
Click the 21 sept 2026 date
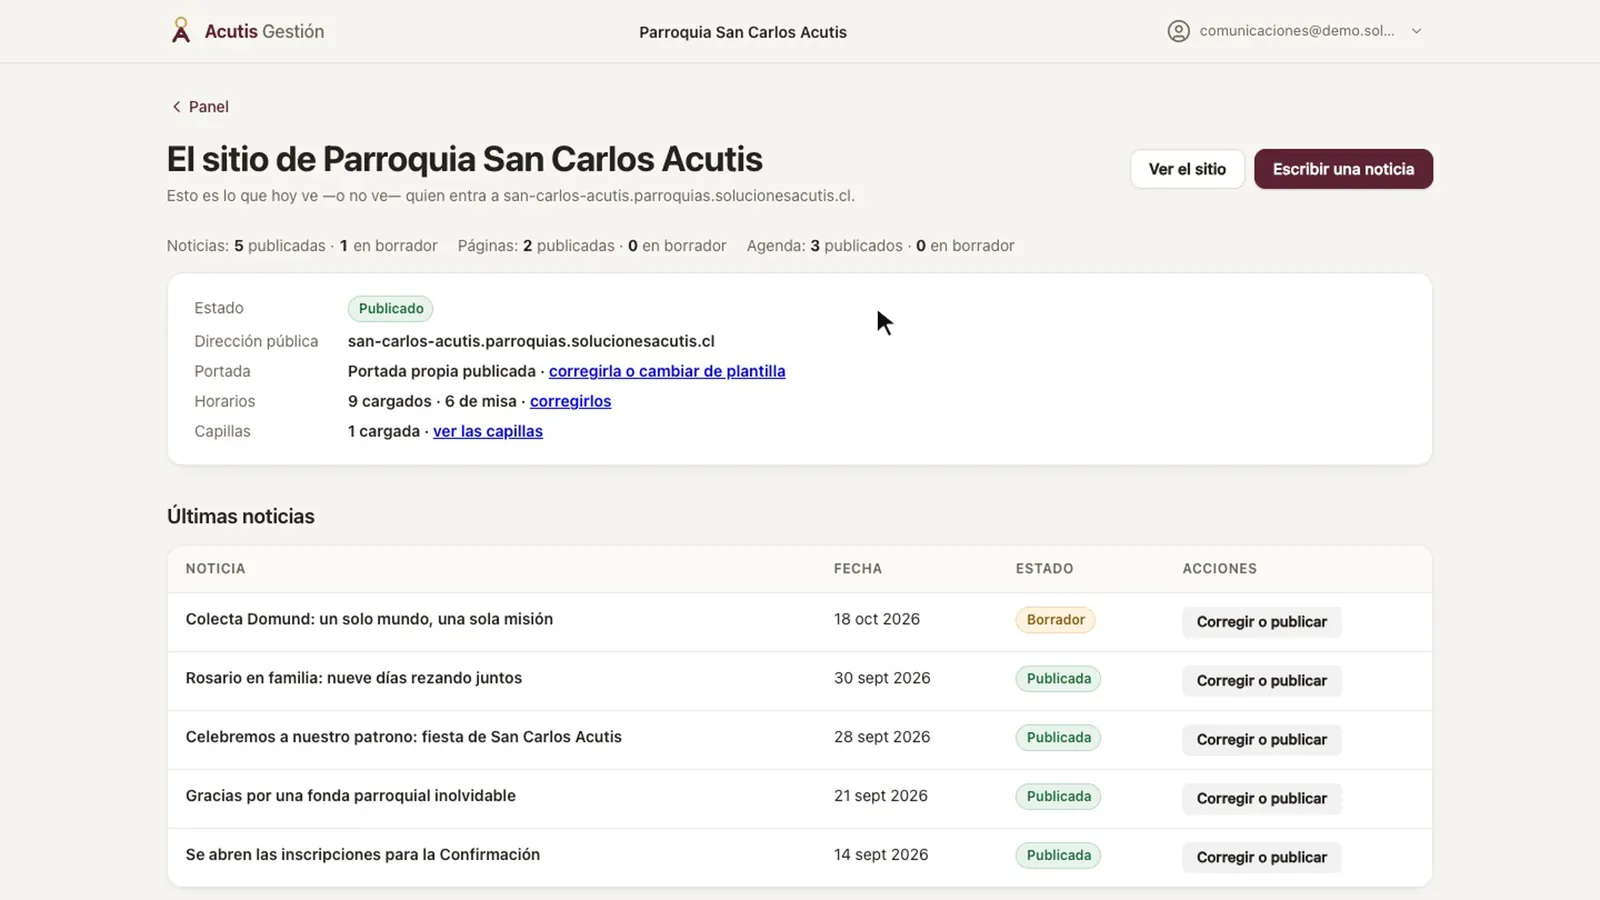point(881,796)
